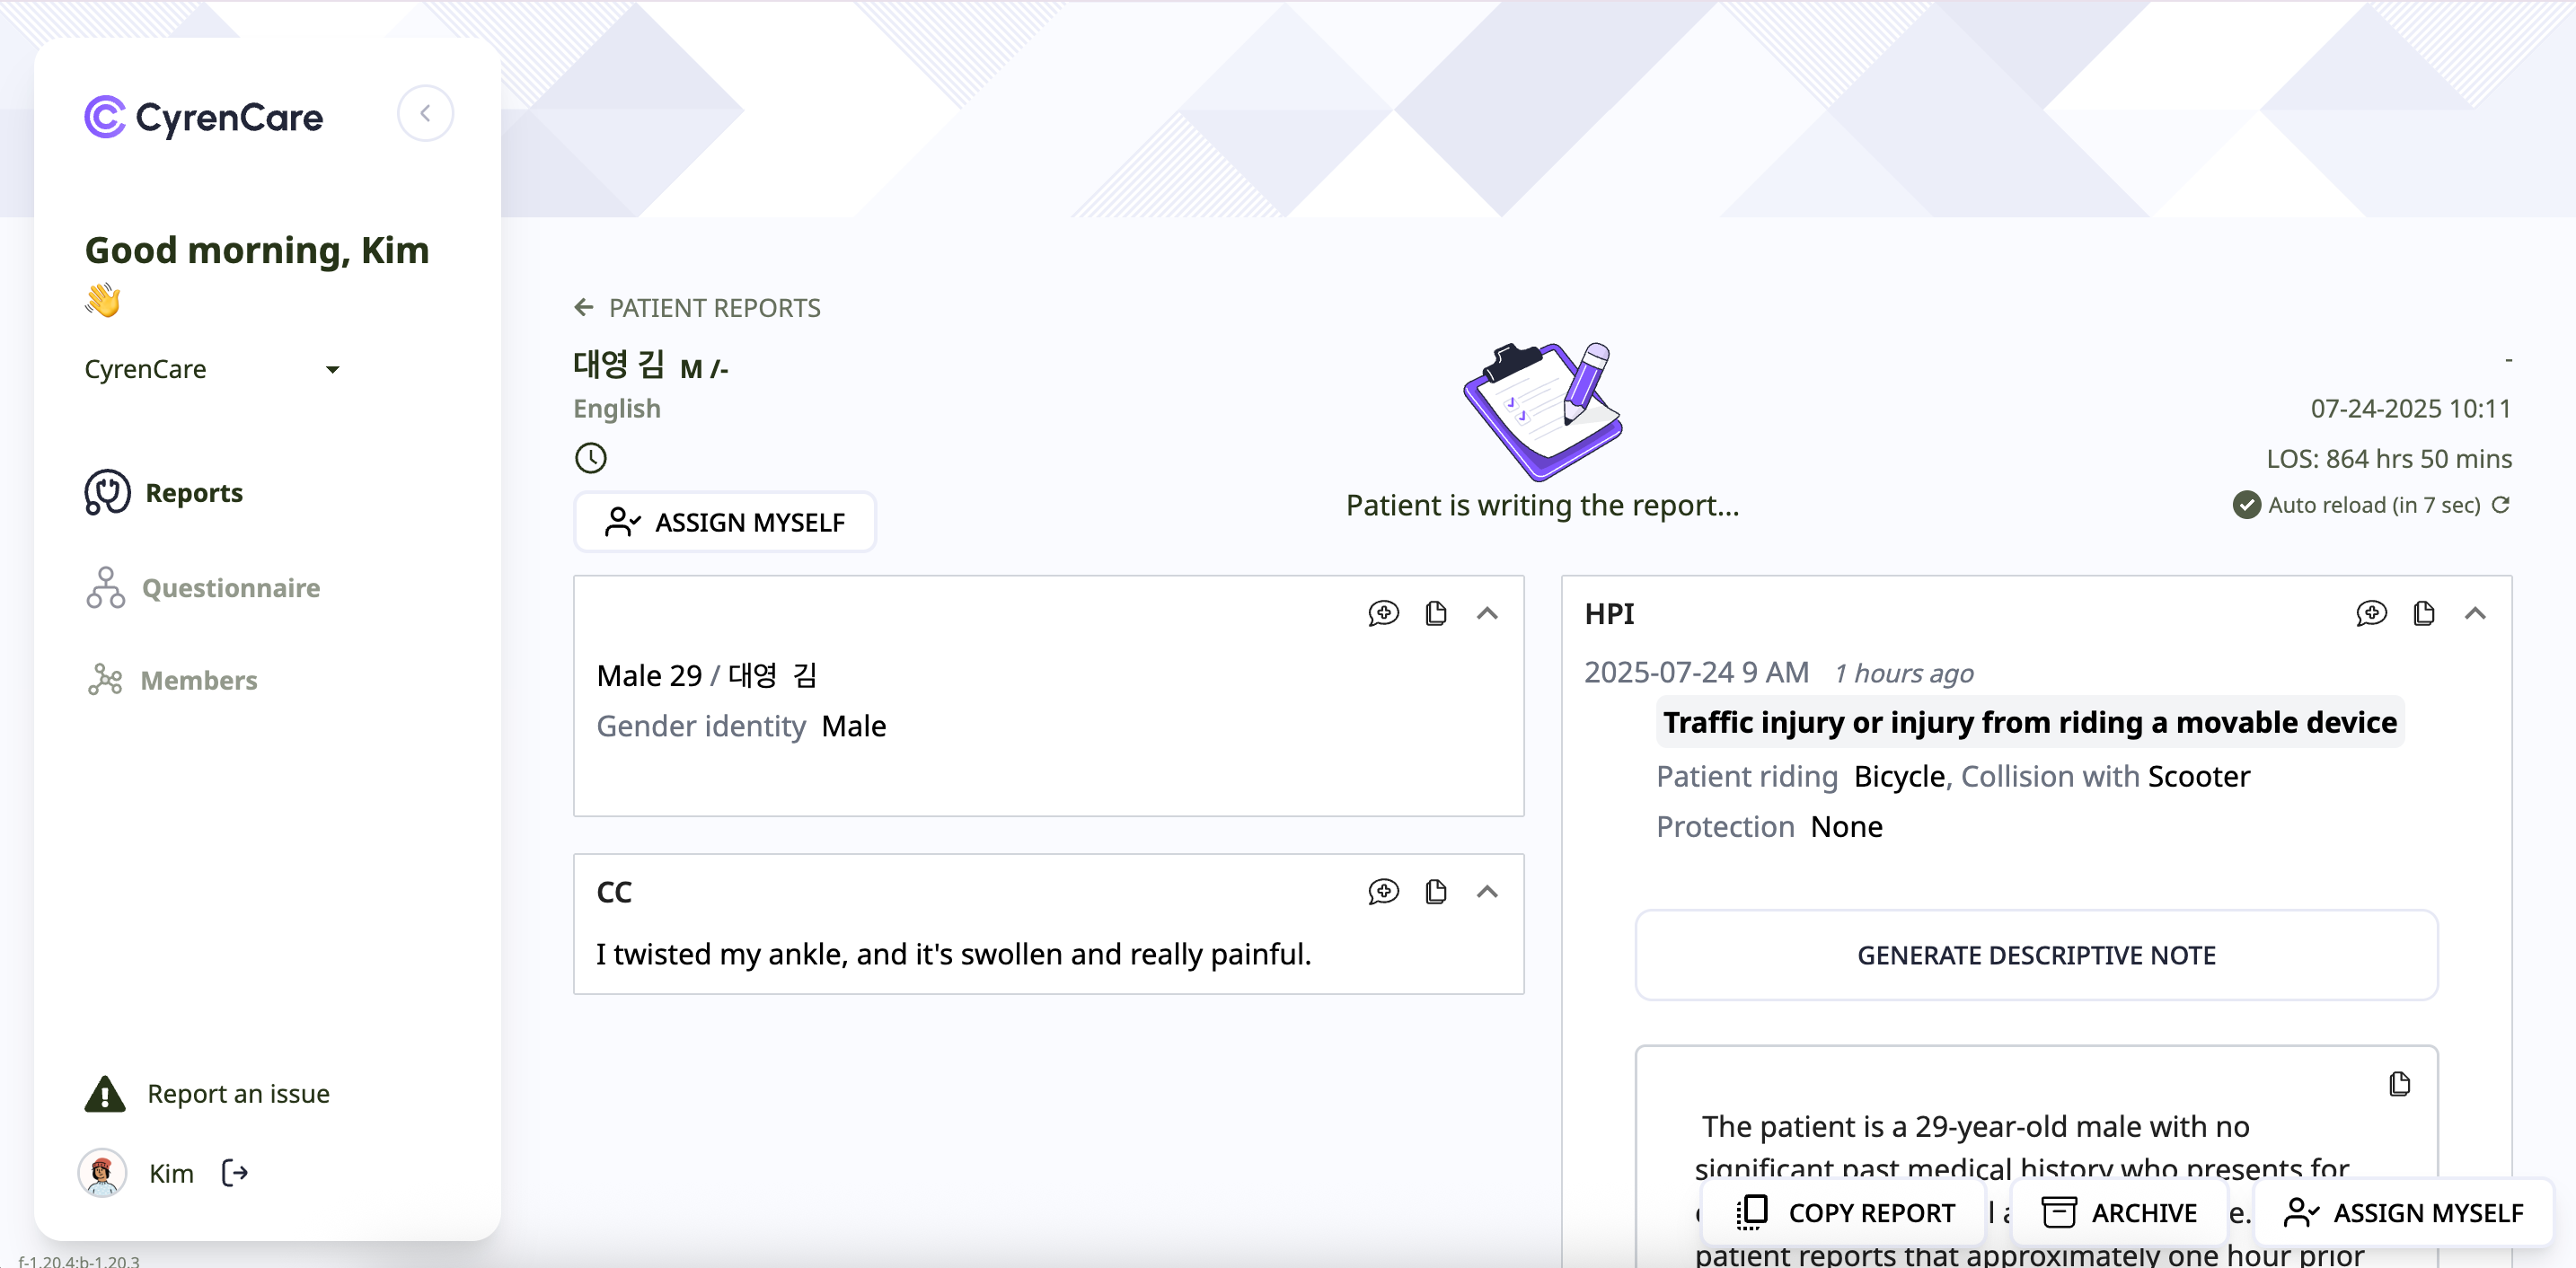The height and width of the screenshot is (1268, 2576).
Task: Collapse the HPI panel with its chevron
Action: click(x=2477, y=613)
